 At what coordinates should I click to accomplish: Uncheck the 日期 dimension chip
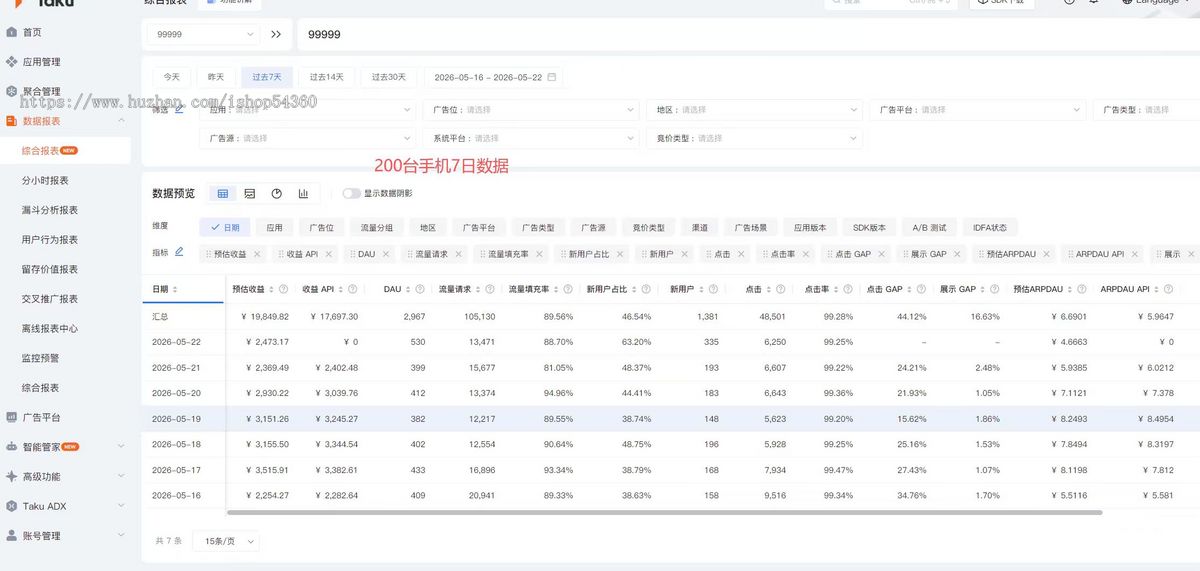[x=224, y=227]
